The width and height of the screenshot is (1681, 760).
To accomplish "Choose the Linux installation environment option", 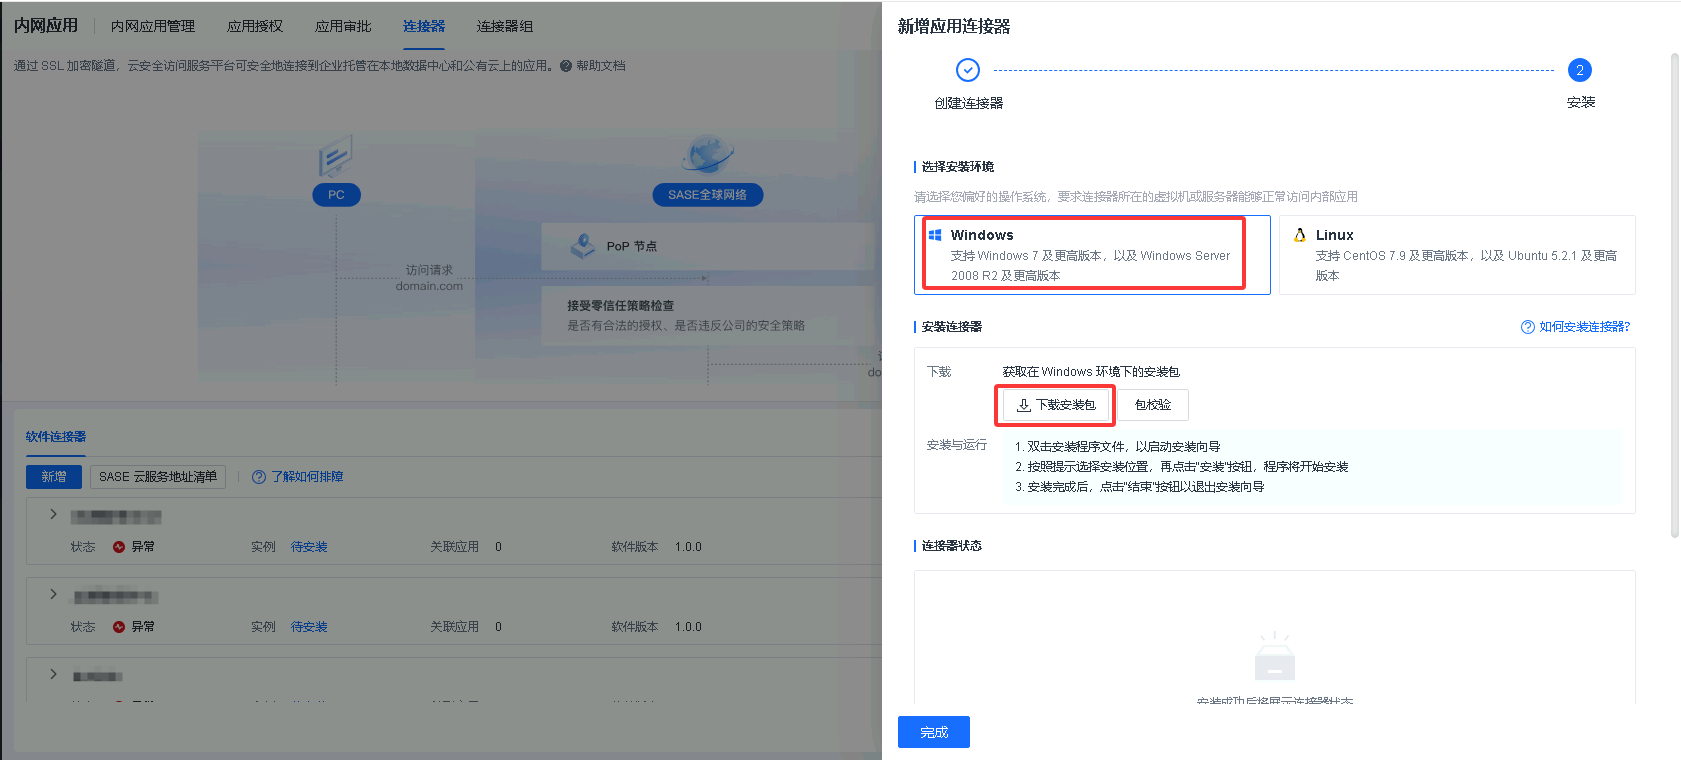I will (1457, 255).
